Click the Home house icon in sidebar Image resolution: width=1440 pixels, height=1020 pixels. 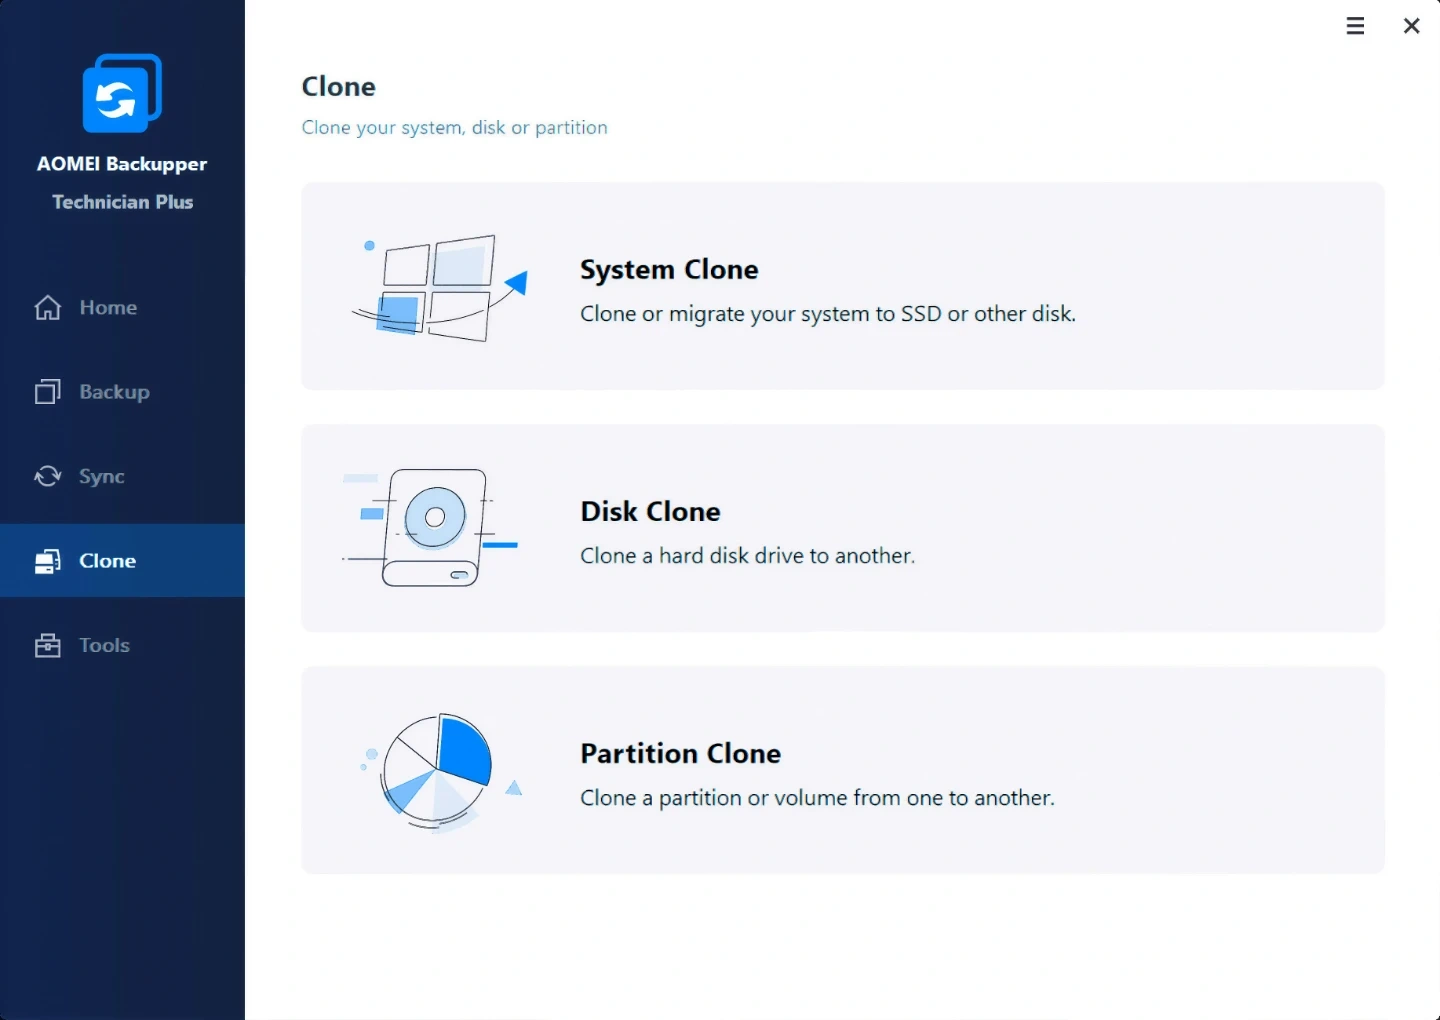(x=48, y=308)
